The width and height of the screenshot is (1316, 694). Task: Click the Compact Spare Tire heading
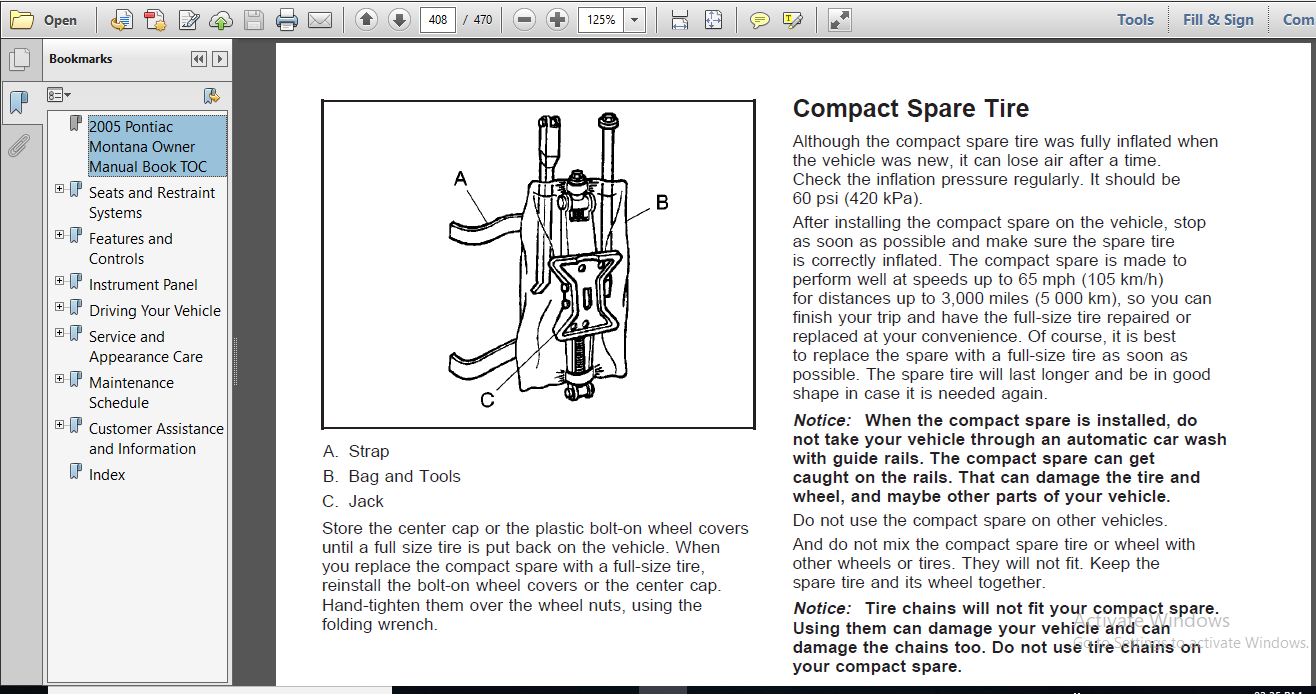coord(911,109)
